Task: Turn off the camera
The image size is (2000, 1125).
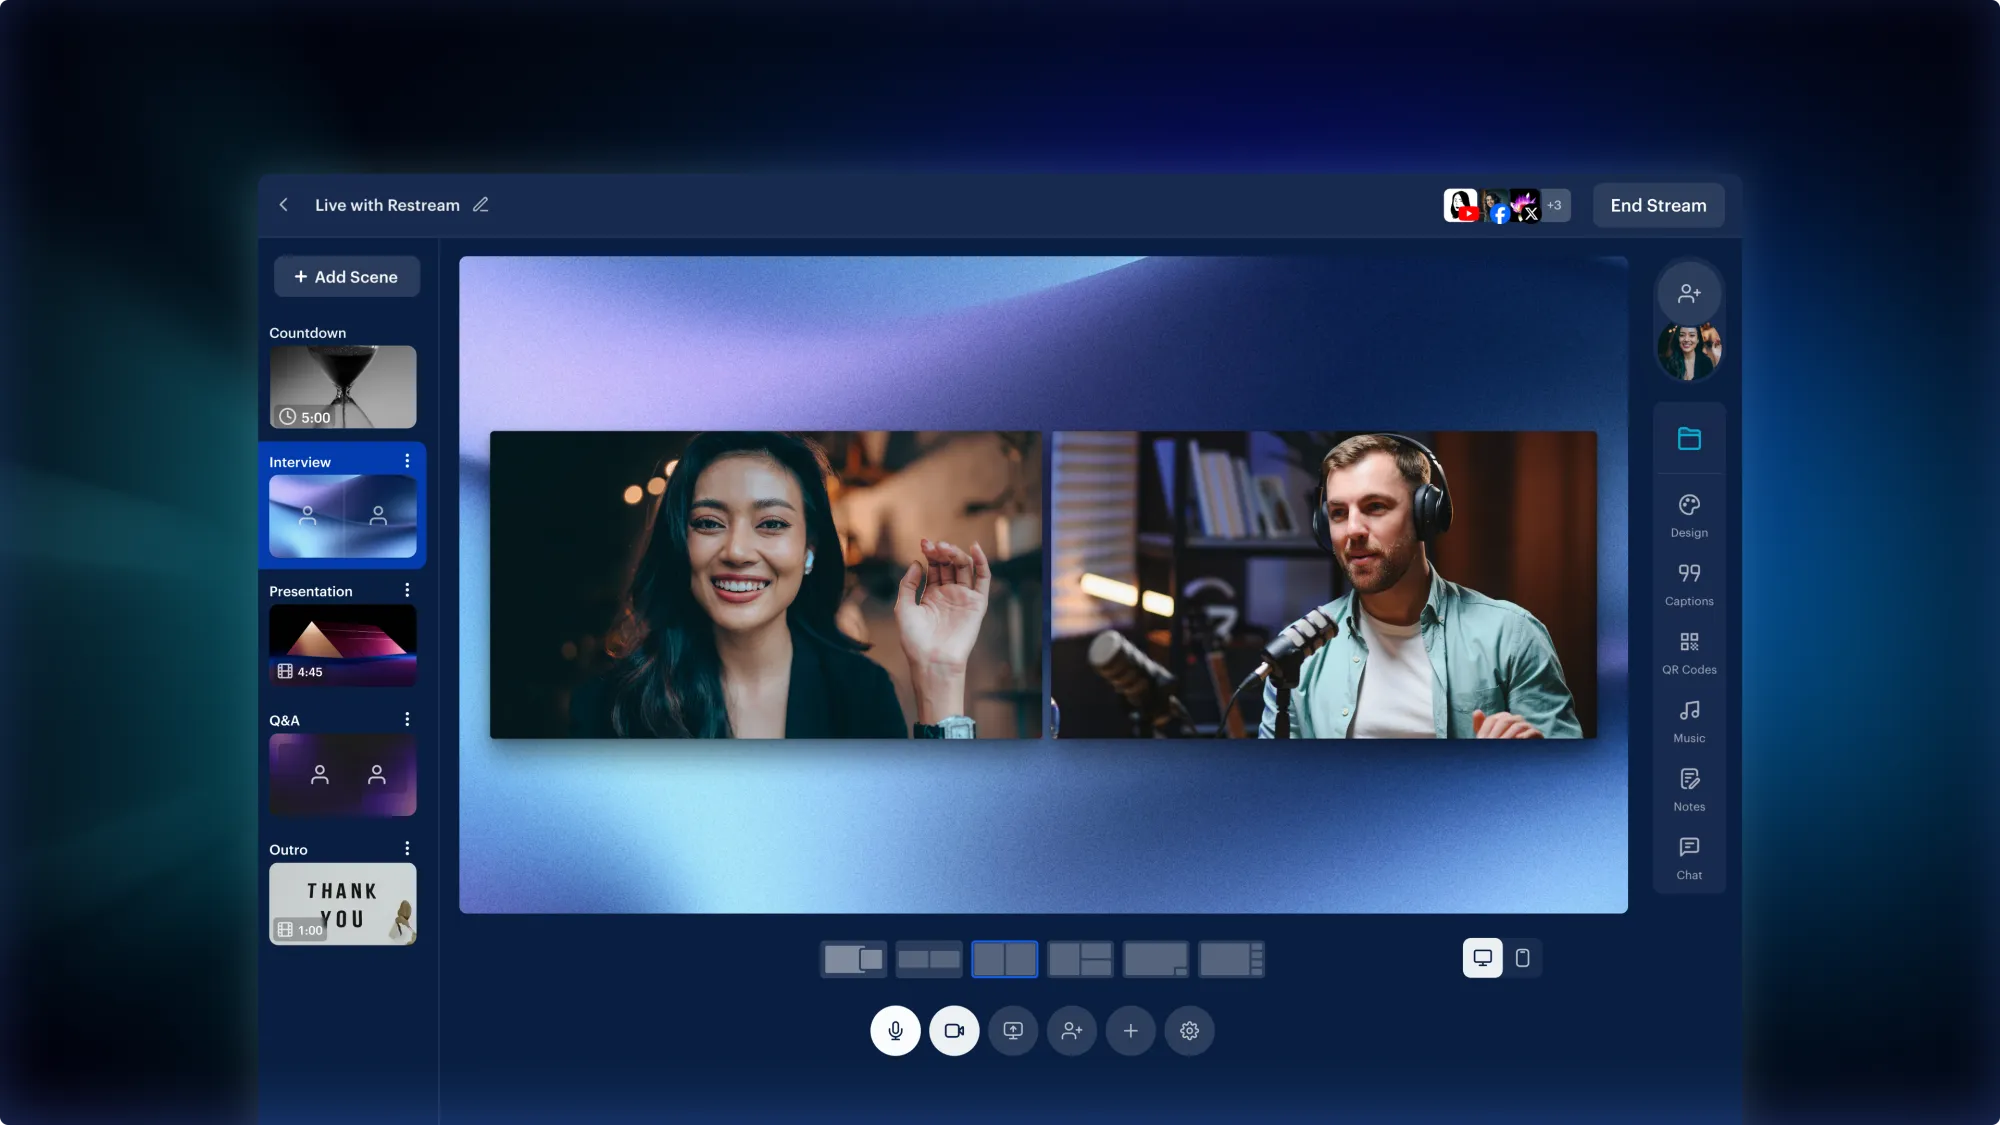Action: [x=954, y=1031]
